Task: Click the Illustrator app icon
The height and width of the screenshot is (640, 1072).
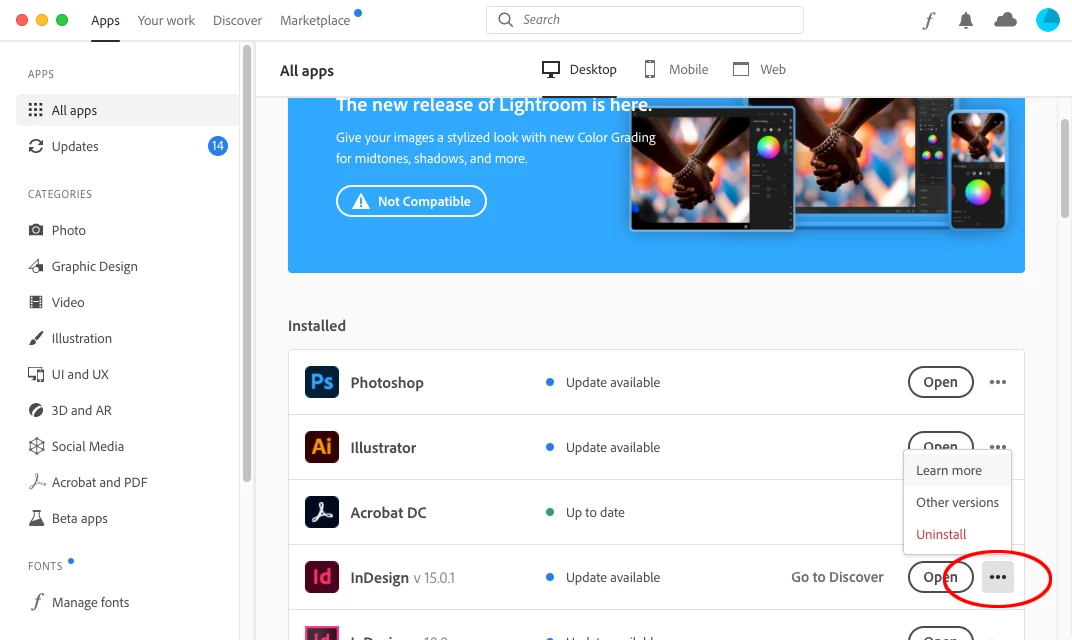Action: [321, 446]
